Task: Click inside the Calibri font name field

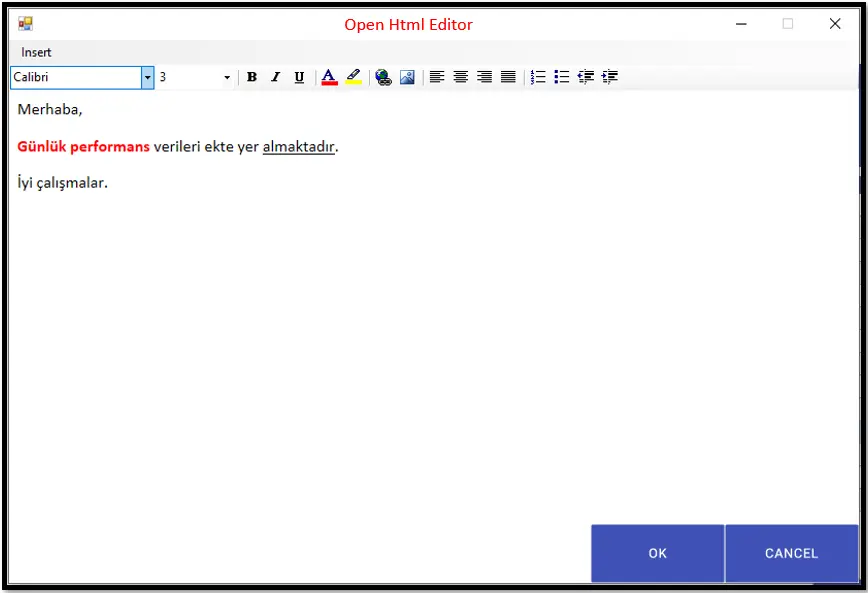Action: (x=76, y=78)
